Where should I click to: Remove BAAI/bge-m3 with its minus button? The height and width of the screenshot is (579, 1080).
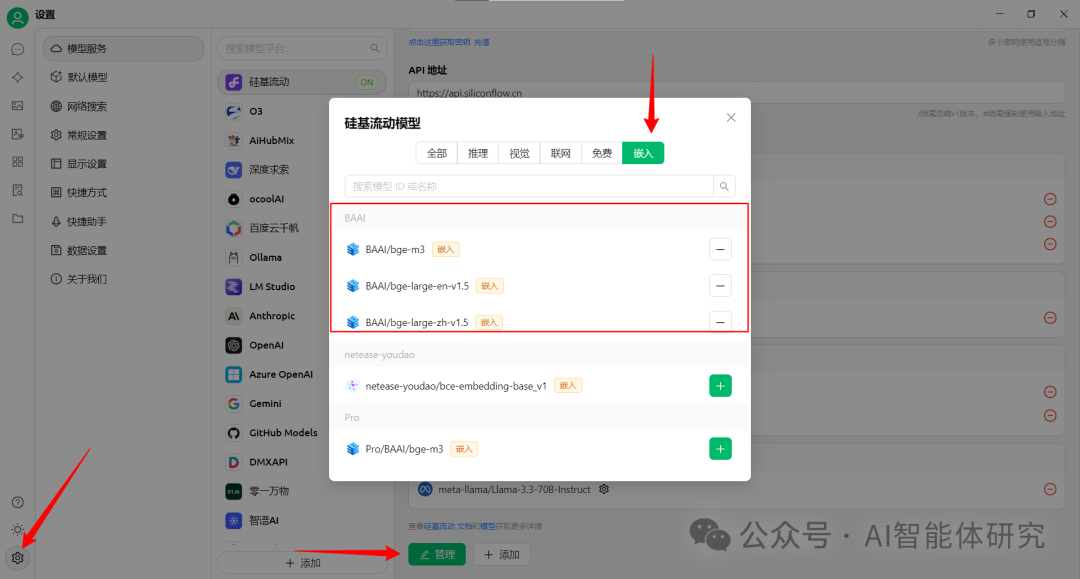(720, 249)
